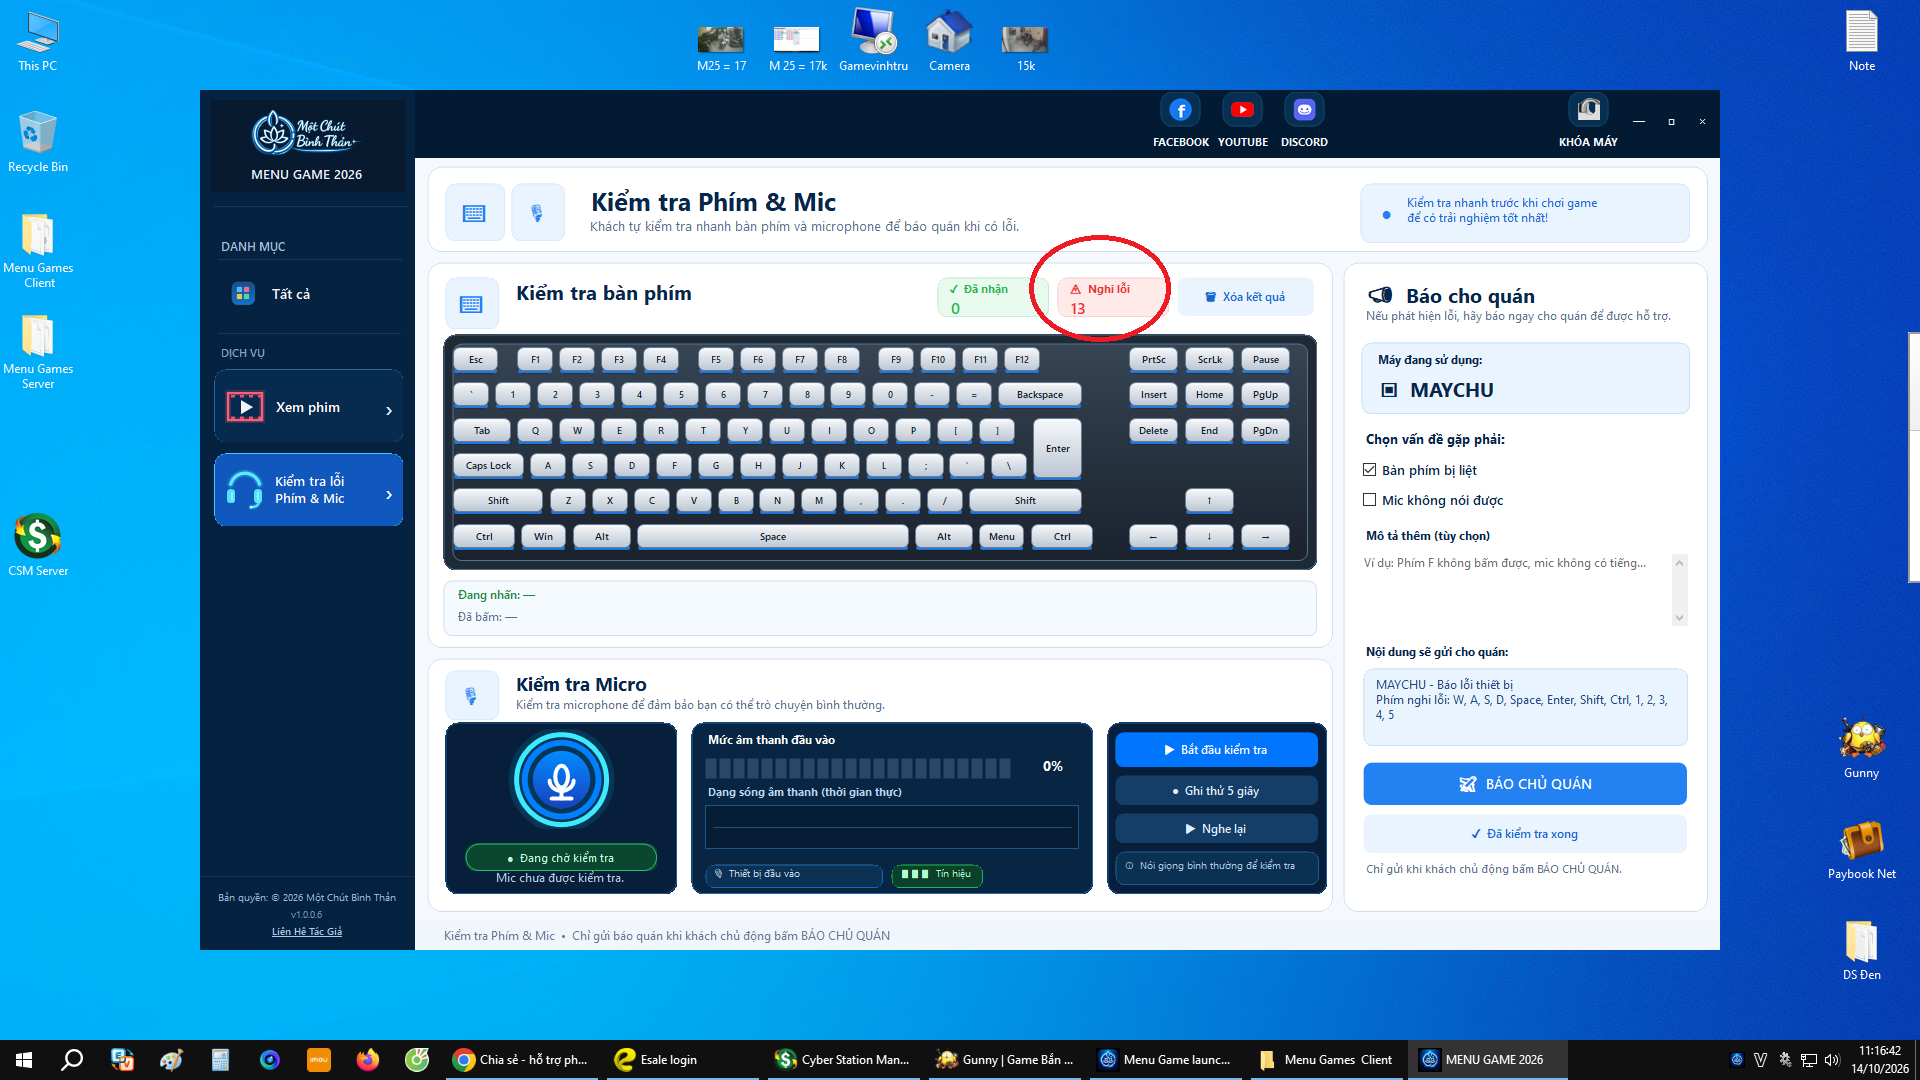Click the input volume level meter
Image resolution: width=1920 pixels, height=1080 pixels.
click(858, 768)
